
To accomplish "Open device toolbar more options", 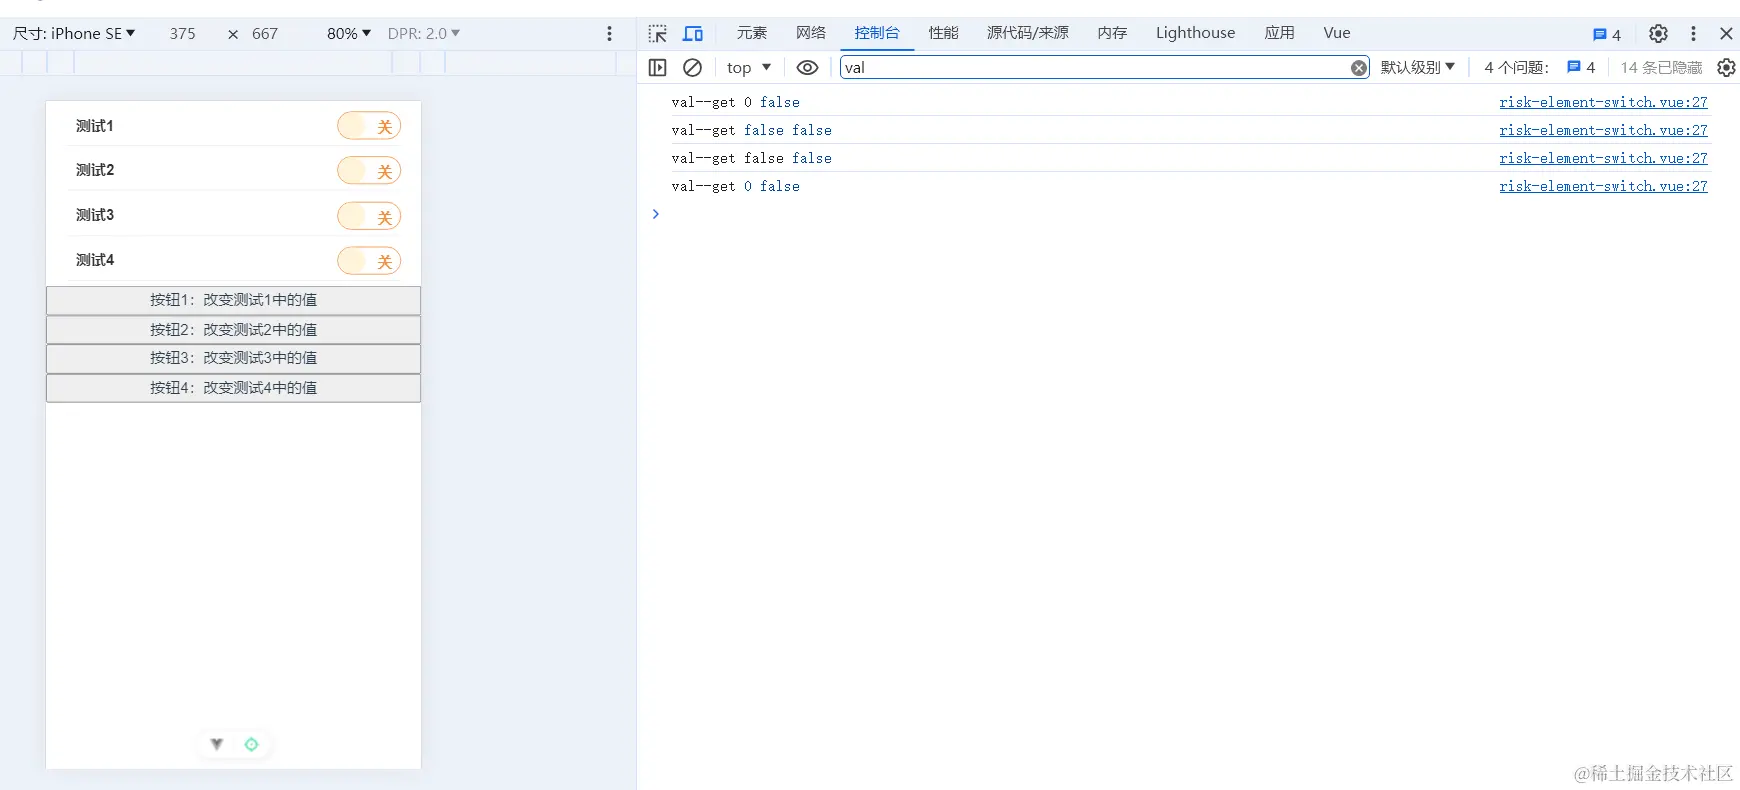I will pyautogui.click(x=609, y=34).
